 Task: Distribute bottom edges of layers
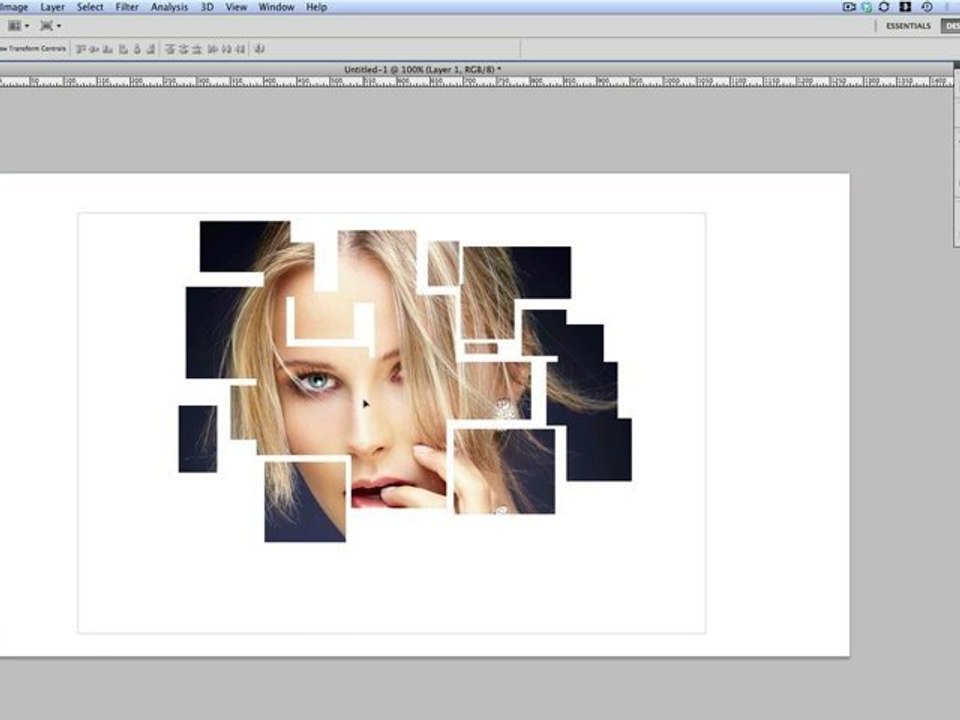197,49
